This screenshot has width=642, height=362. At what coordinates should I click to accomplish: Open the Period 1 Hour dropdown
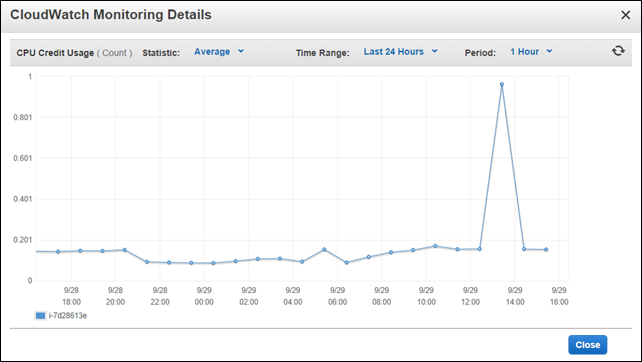coord(531,52)
